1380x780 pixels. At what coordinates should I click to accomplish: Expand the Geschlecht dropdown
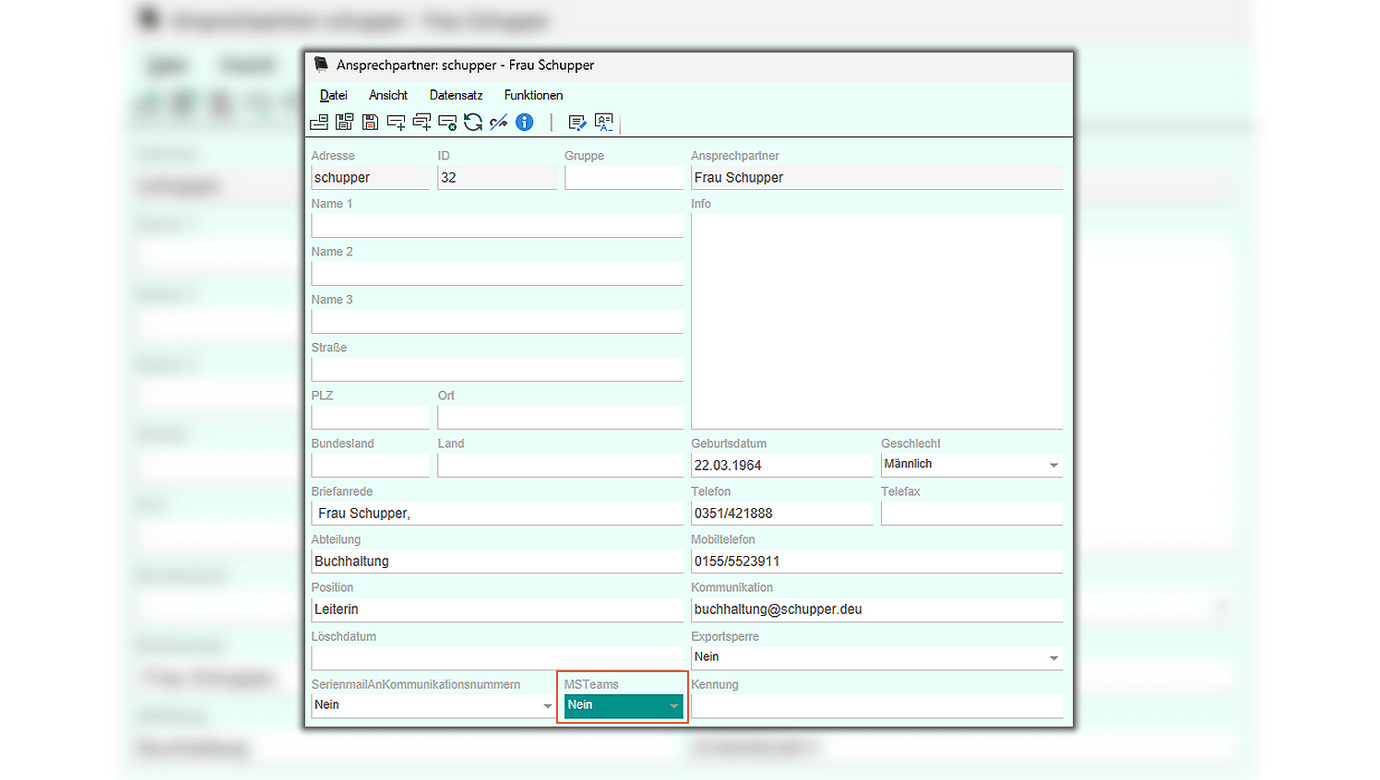coord(1053,465)
